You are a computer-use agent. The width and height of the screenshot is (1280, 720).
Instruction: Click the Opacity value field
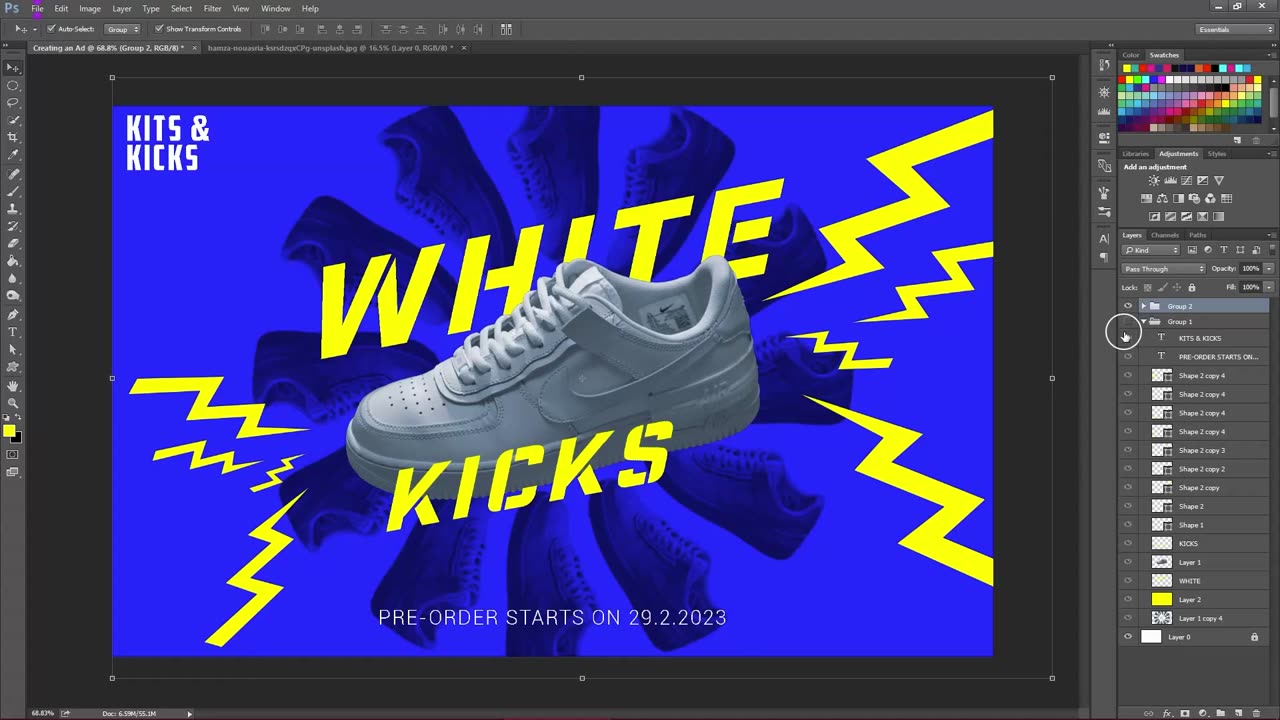pos(1250,269)
